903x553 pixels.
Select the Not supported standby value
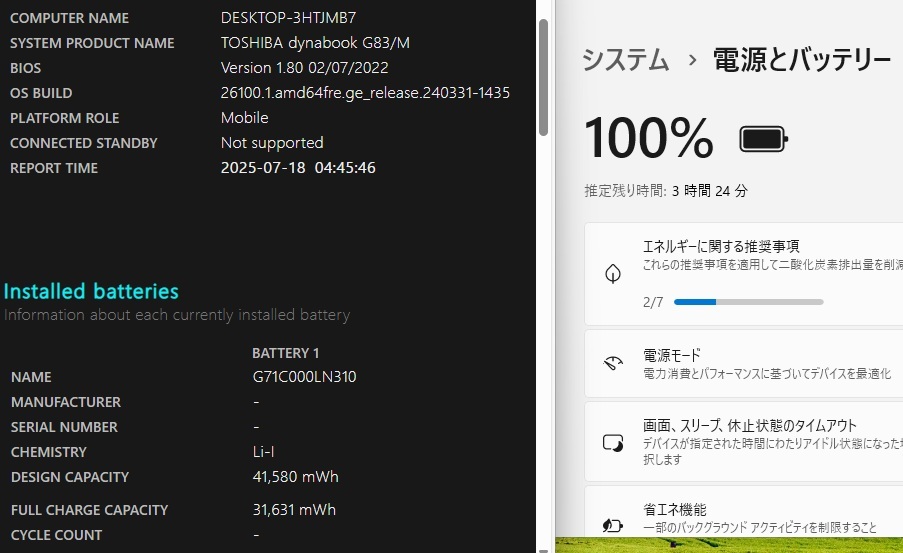272,143
